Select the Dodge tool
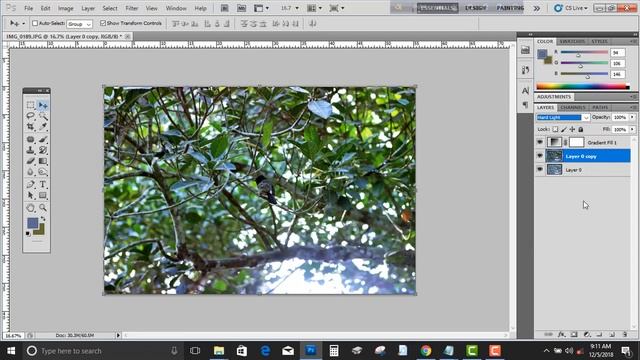 click(x=42, y=172)
